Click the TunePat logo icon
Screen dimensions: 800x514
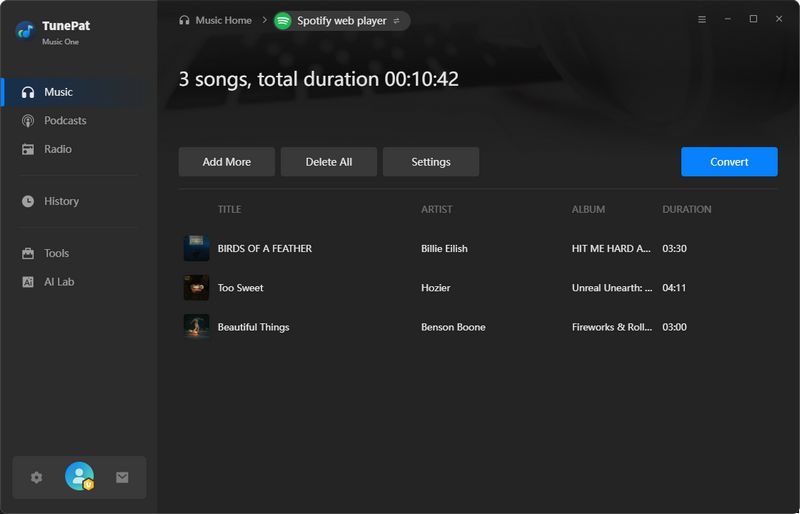click(x=24, y=31)
